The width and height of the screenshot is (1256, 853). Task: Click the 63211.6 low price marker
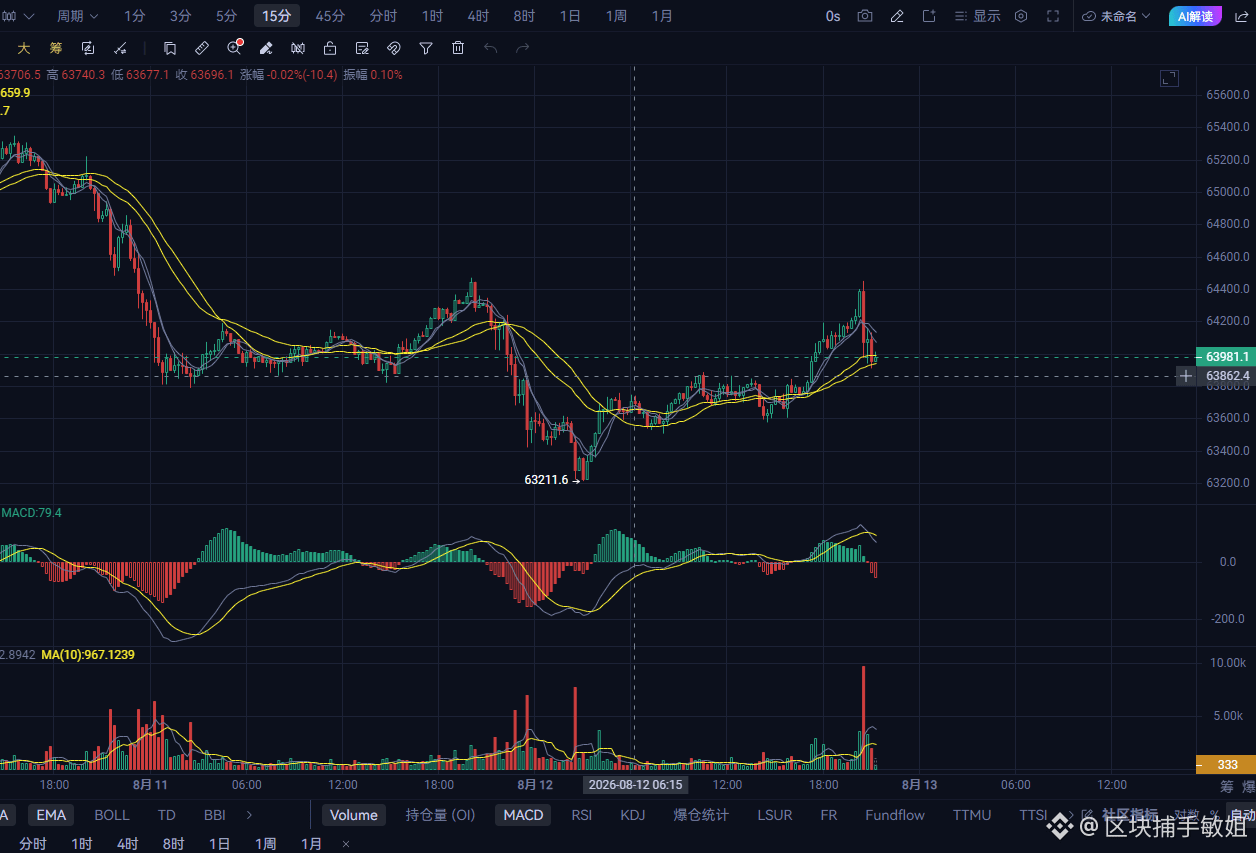tap(546, 480)
